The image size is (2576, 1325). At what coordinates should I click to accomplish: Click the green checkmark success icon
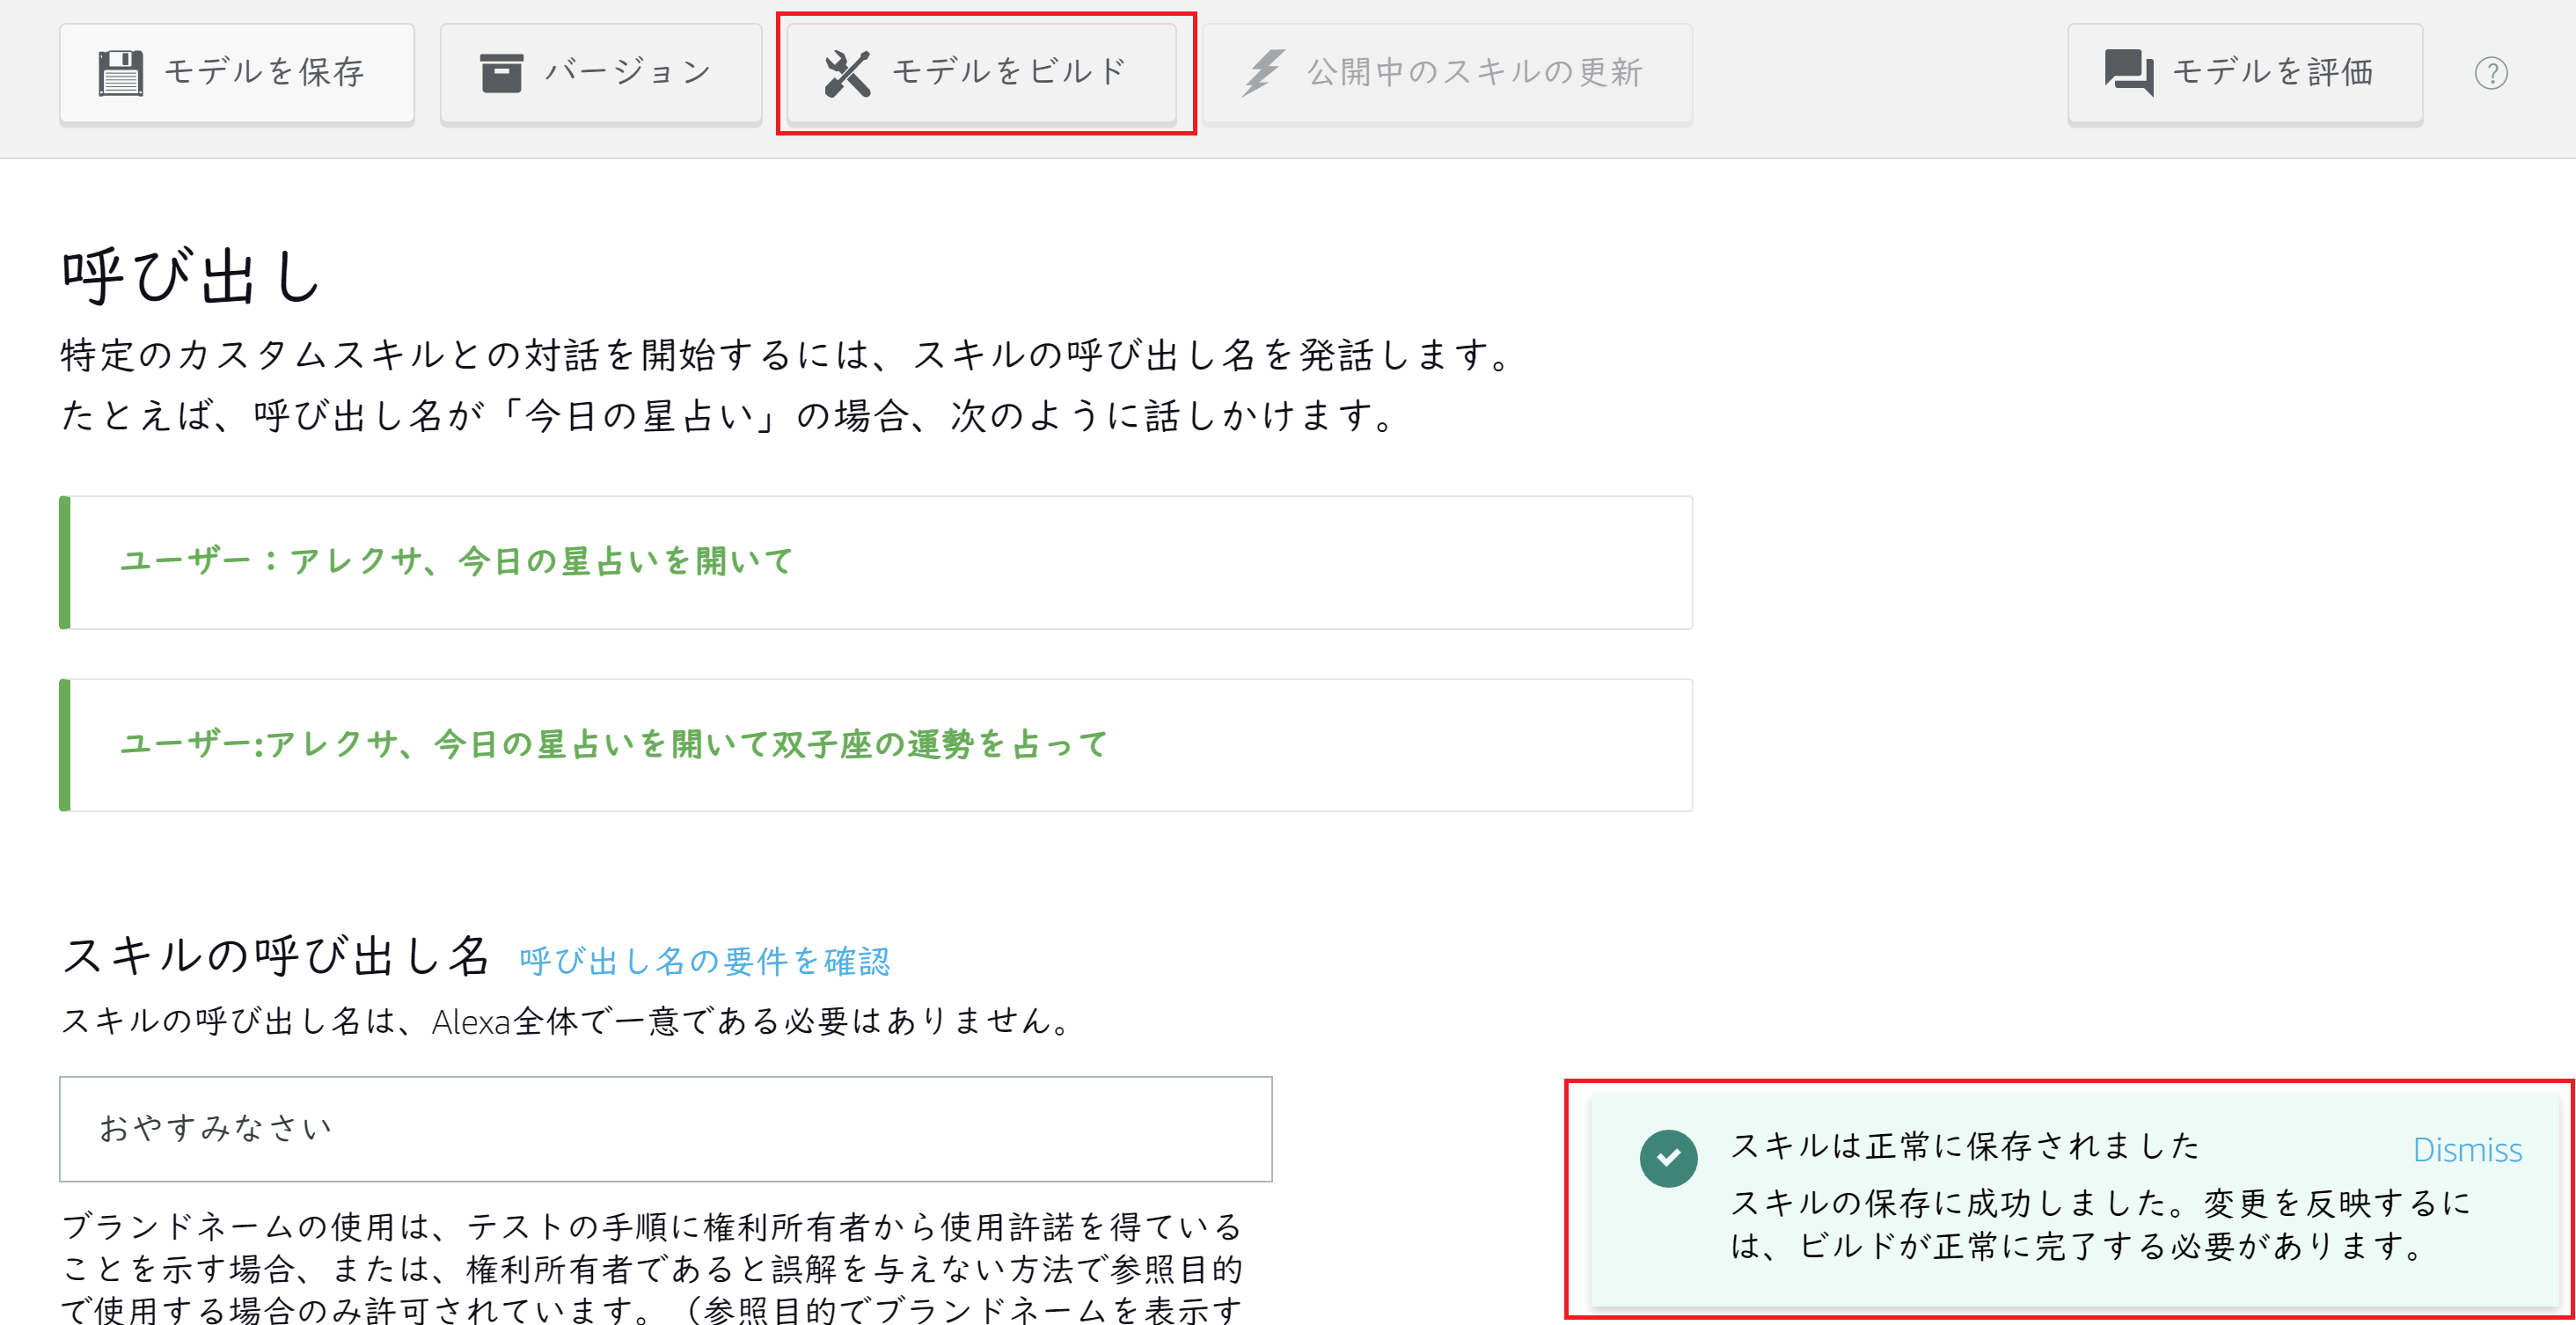(x=1668, y=1158)
